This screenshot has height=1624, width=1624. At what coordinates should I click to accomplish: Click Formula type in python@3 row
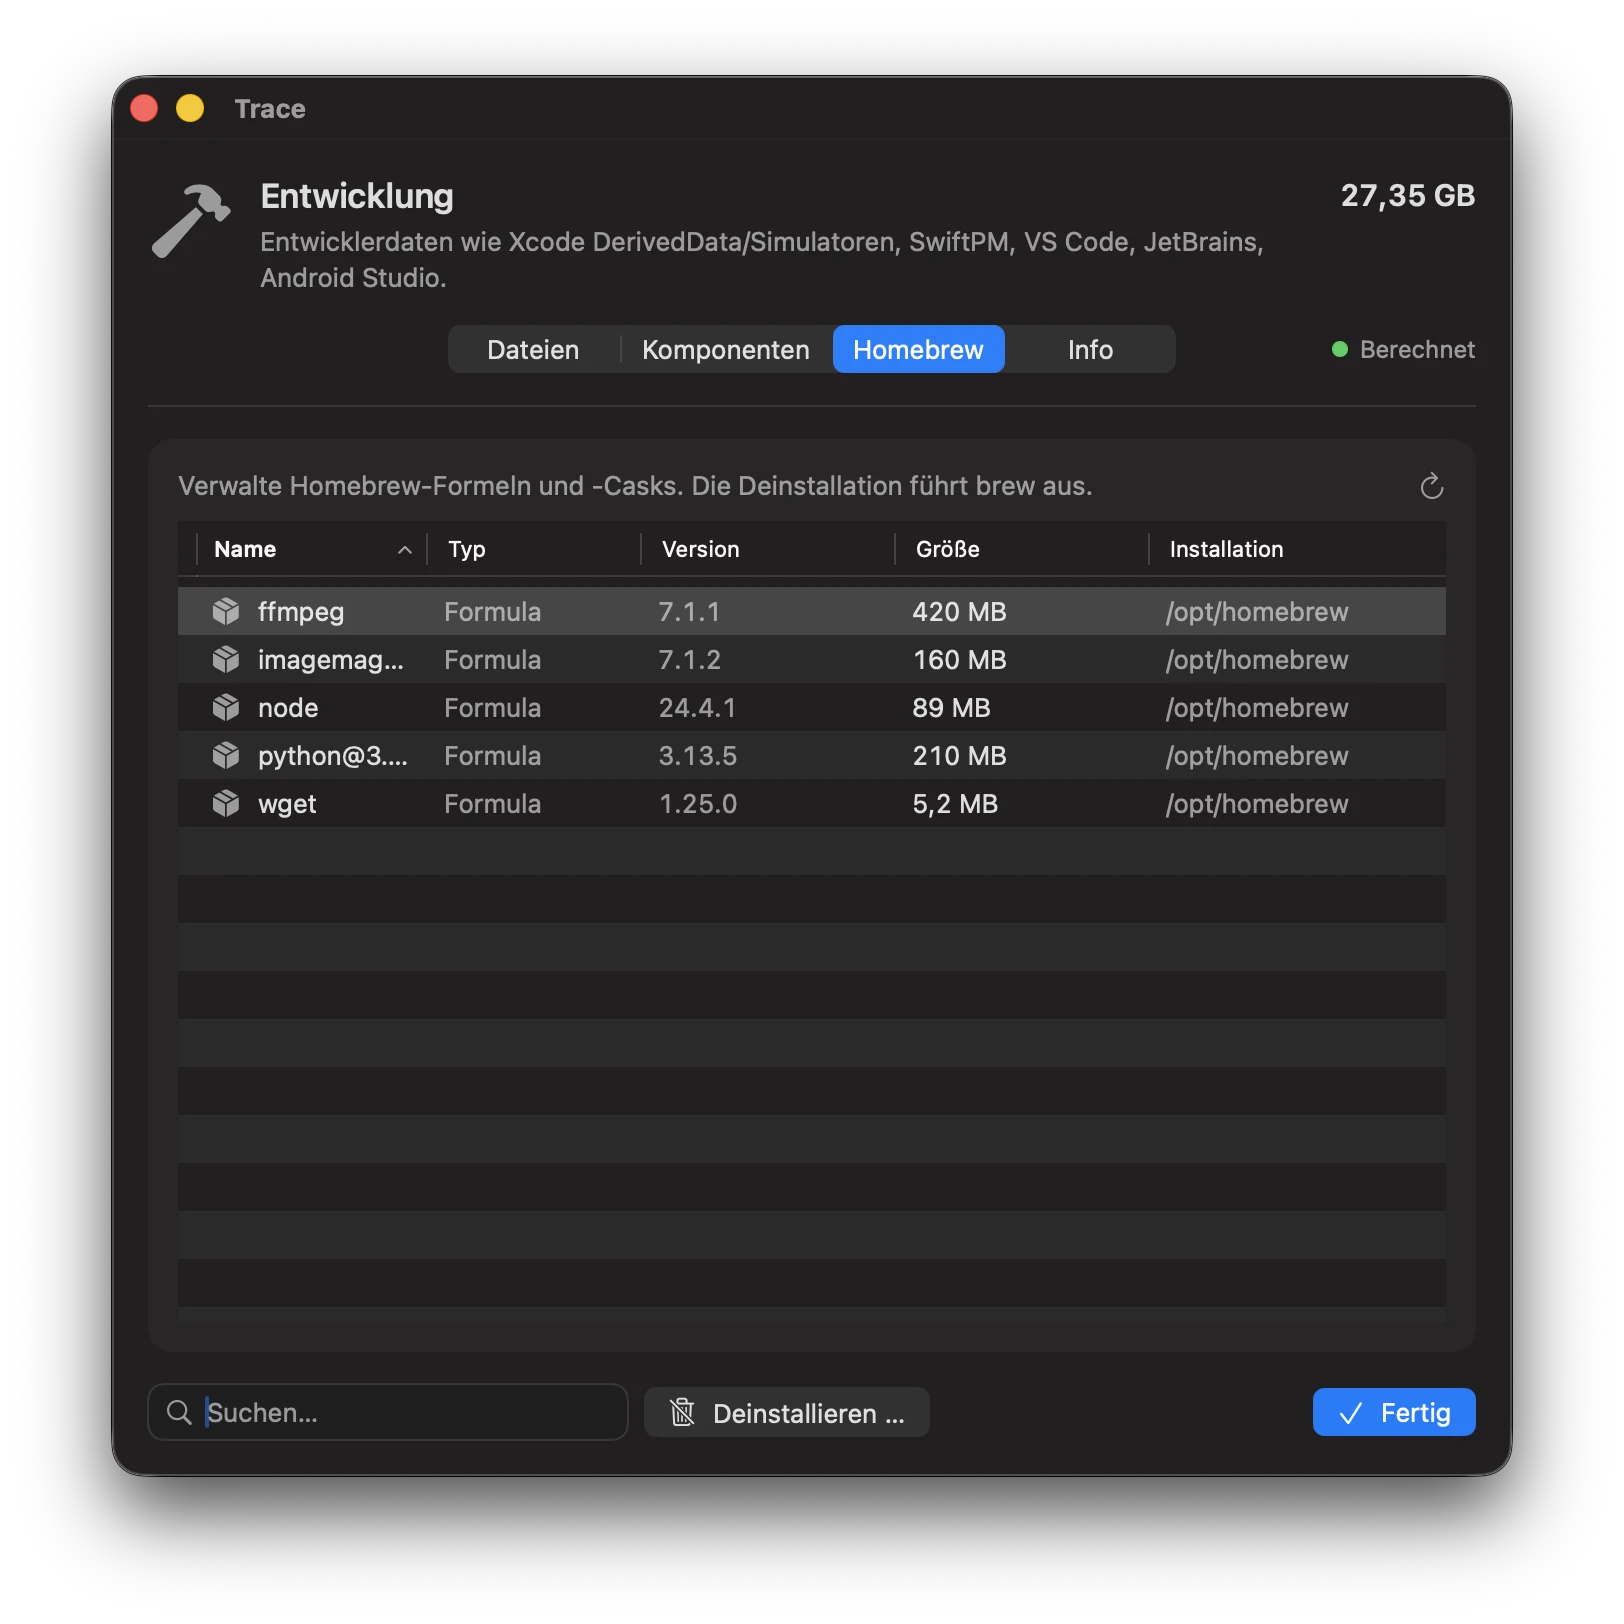click(492, 755)
